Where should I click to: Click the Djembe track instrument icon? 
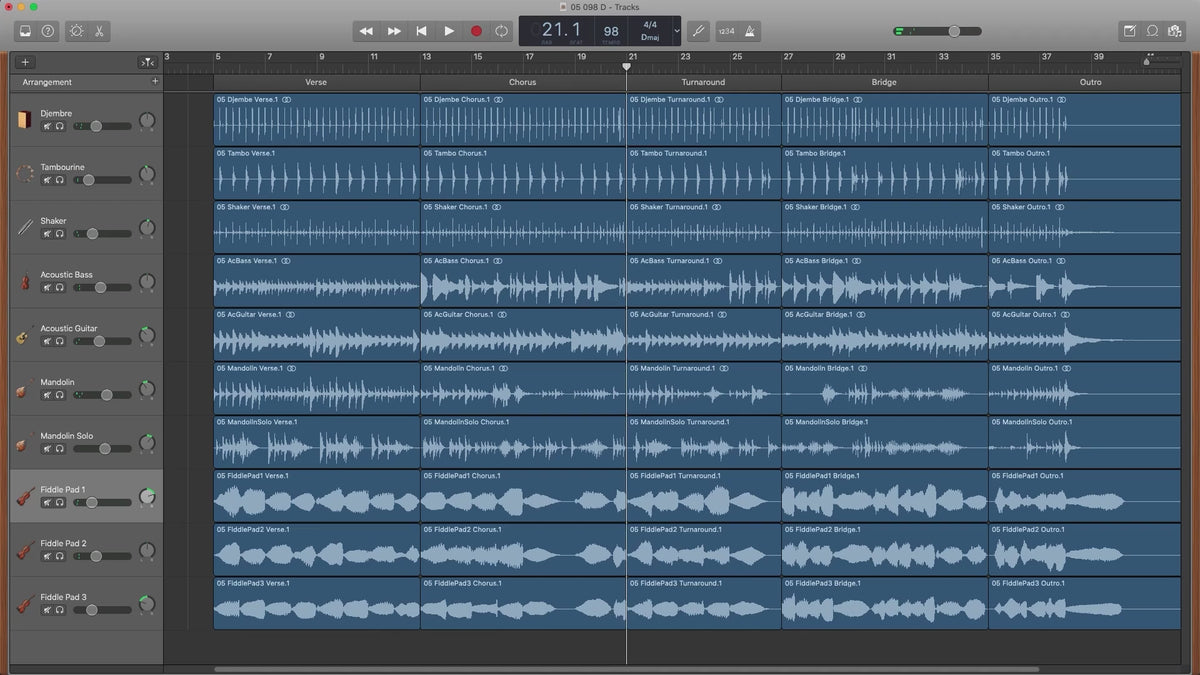pyautogui.click(x=25, y=120)
